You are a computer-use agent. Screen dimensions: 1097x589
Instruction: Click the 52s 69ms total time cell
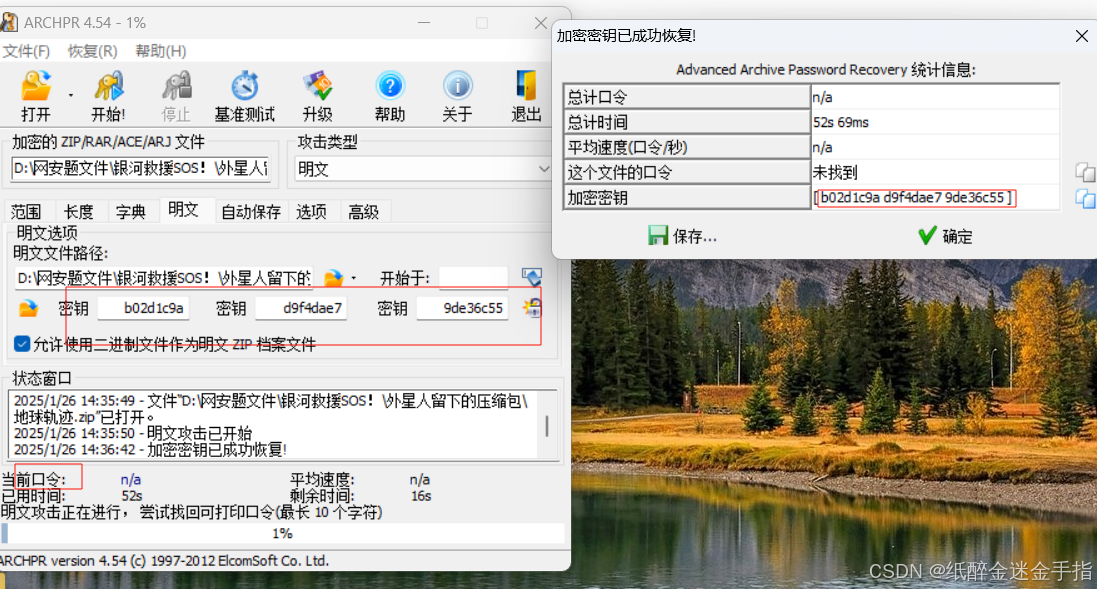935,122
